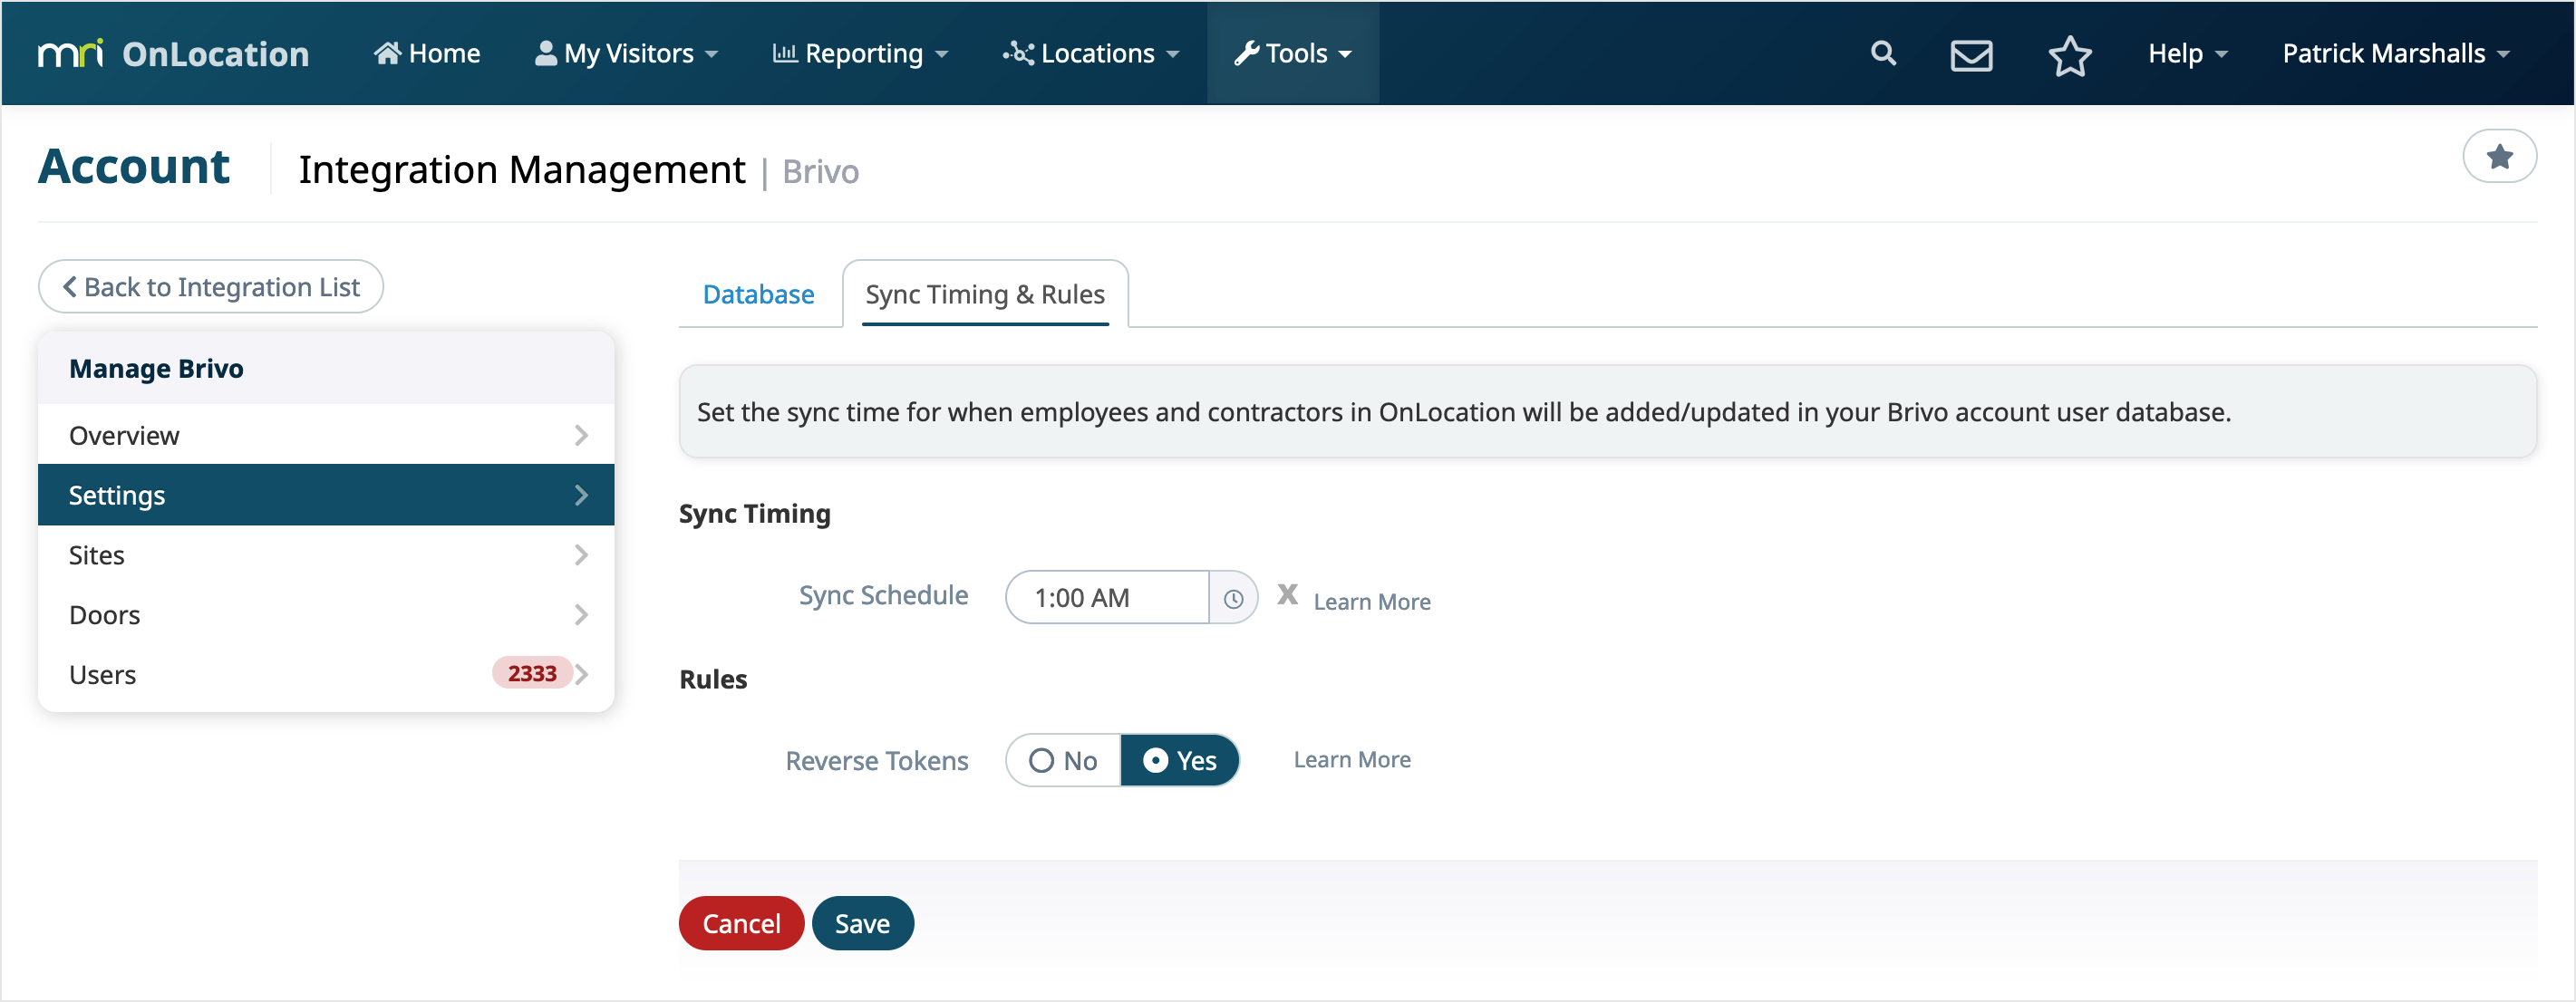This screenshot has height=1002, width=2576.
Task: Select the Sync Timing & Rules tab
Action: [985, 294]
